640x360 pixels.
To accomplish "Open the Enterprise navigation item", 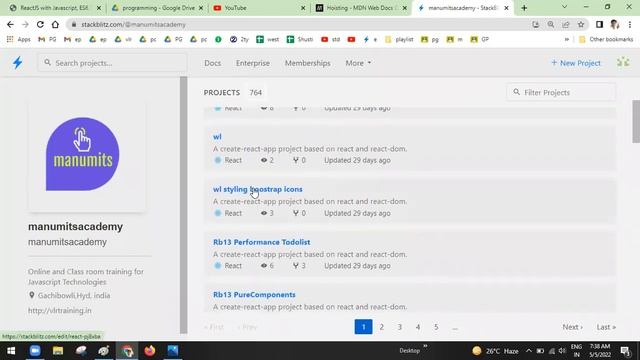I will (253, 63).
